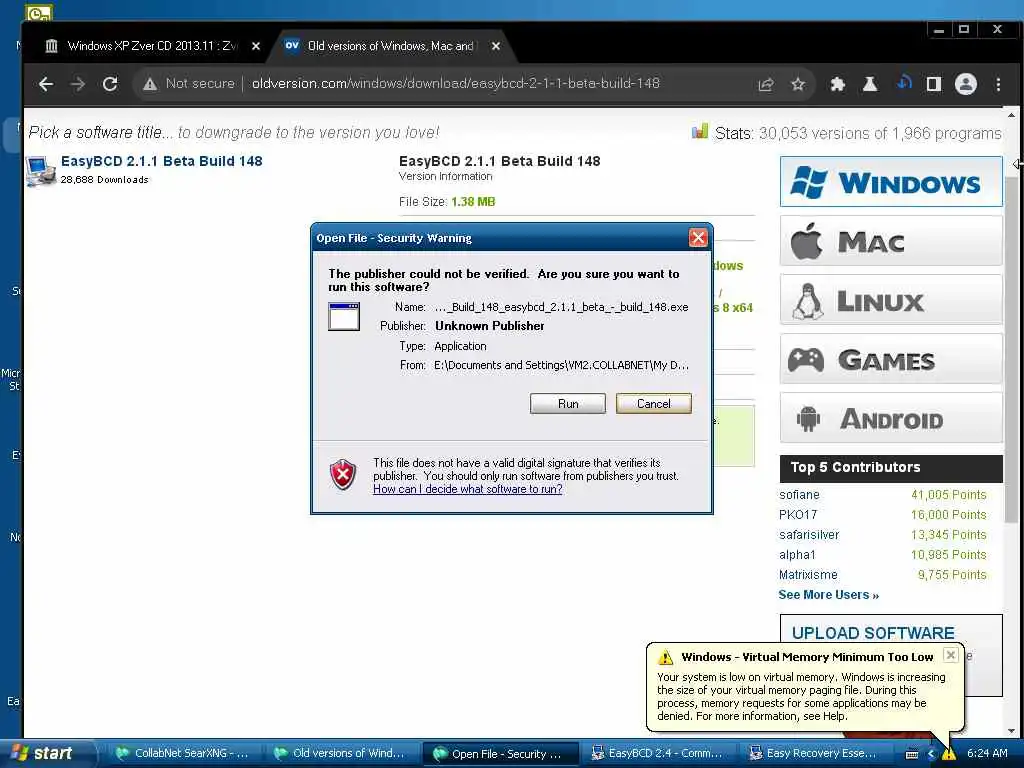Click the 28,688 Downloads text
Image resolution: width=1024 pixels, height=768 pixels.
click(104, 180)
